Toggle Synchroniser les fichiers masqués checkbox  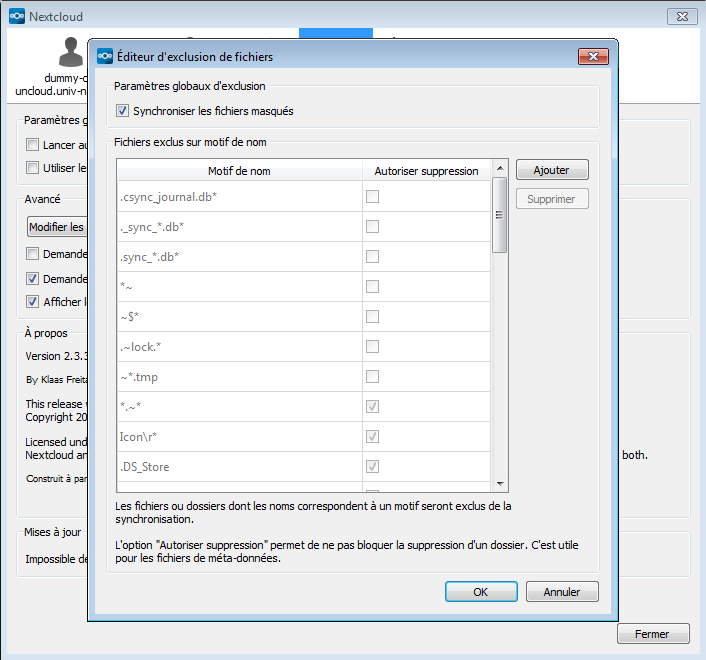point(124,111)
